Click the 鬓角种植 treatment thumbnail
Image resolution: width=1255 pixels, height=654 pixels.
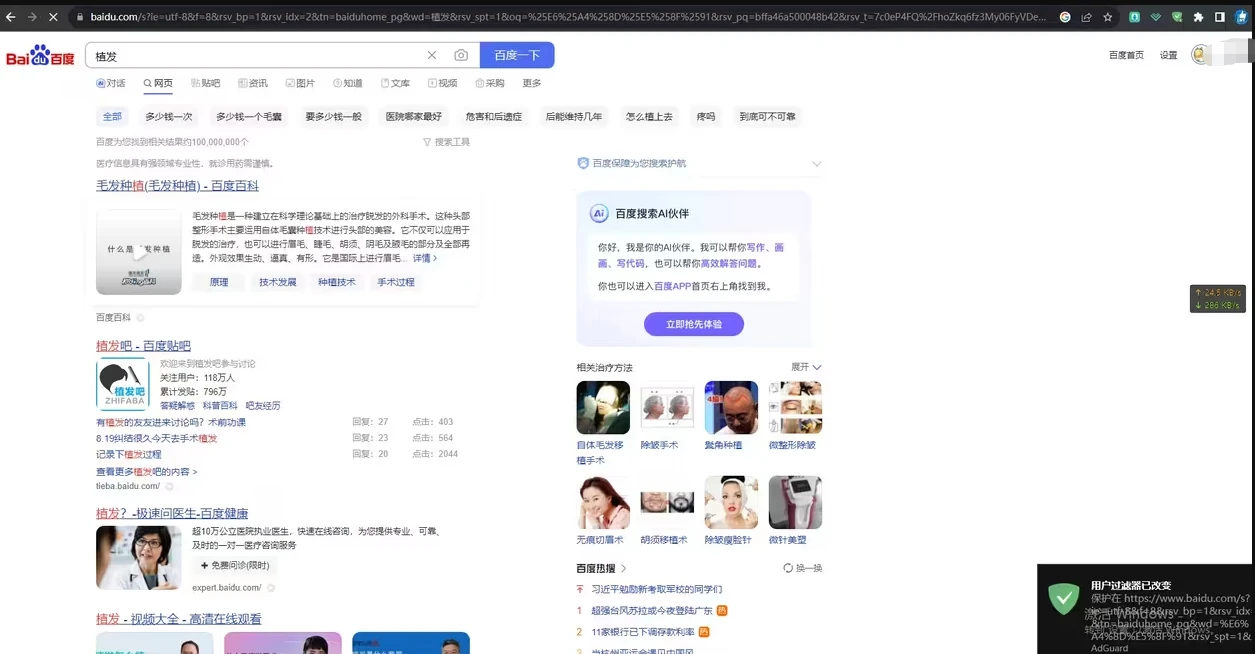tap(730, 408)
